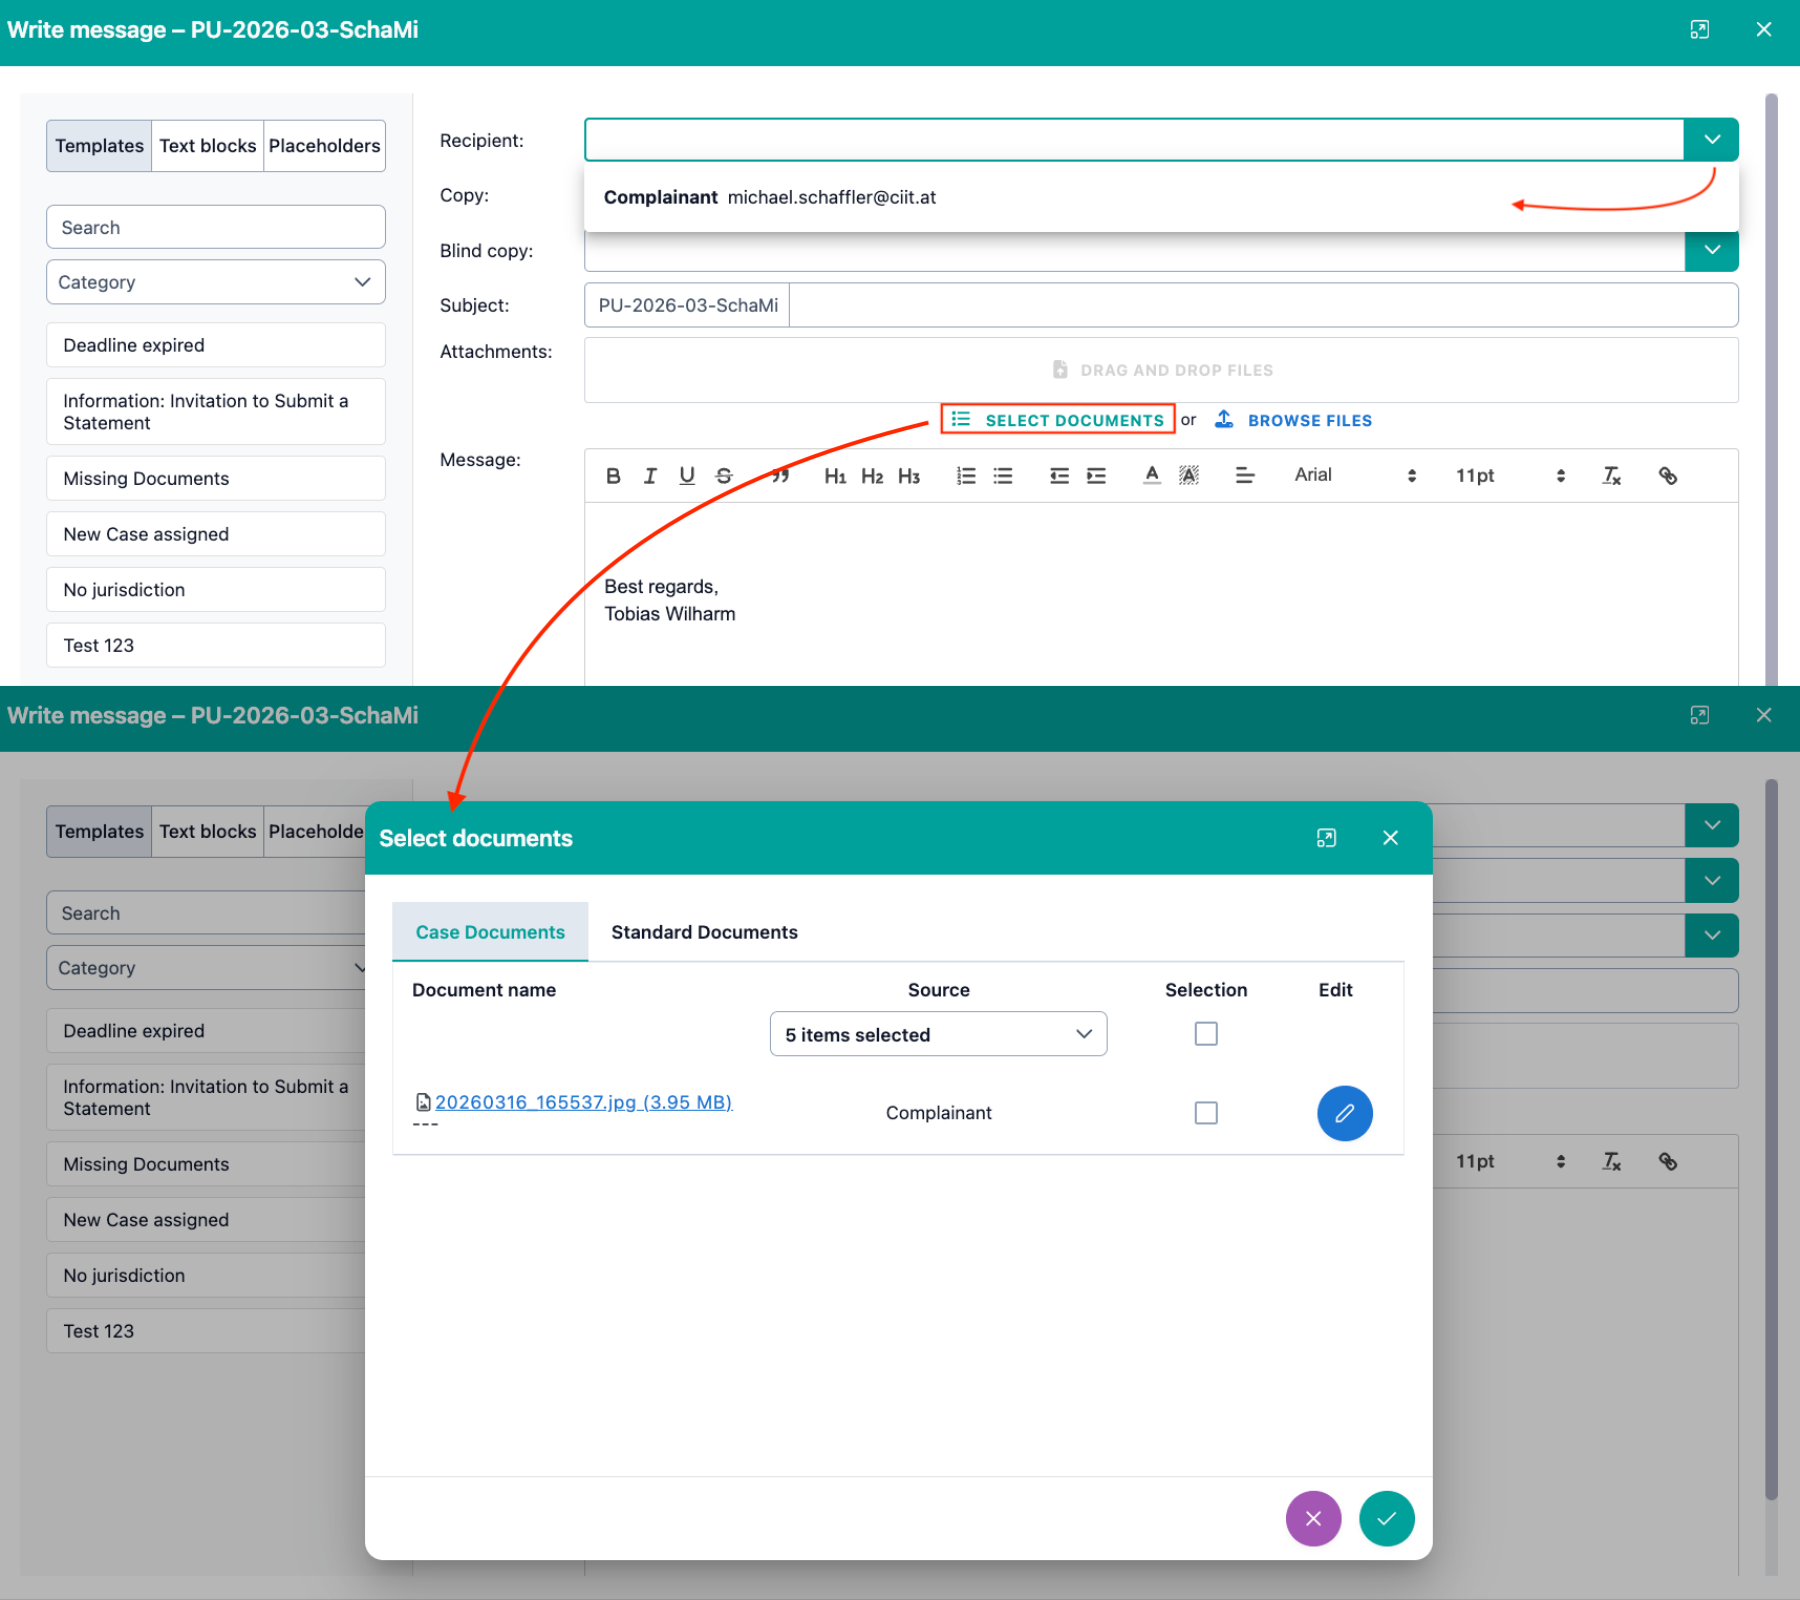The image size is (1800, 1600).
Task: Apply the Deadline expired template in the upper window
Action: click(216, 345)
